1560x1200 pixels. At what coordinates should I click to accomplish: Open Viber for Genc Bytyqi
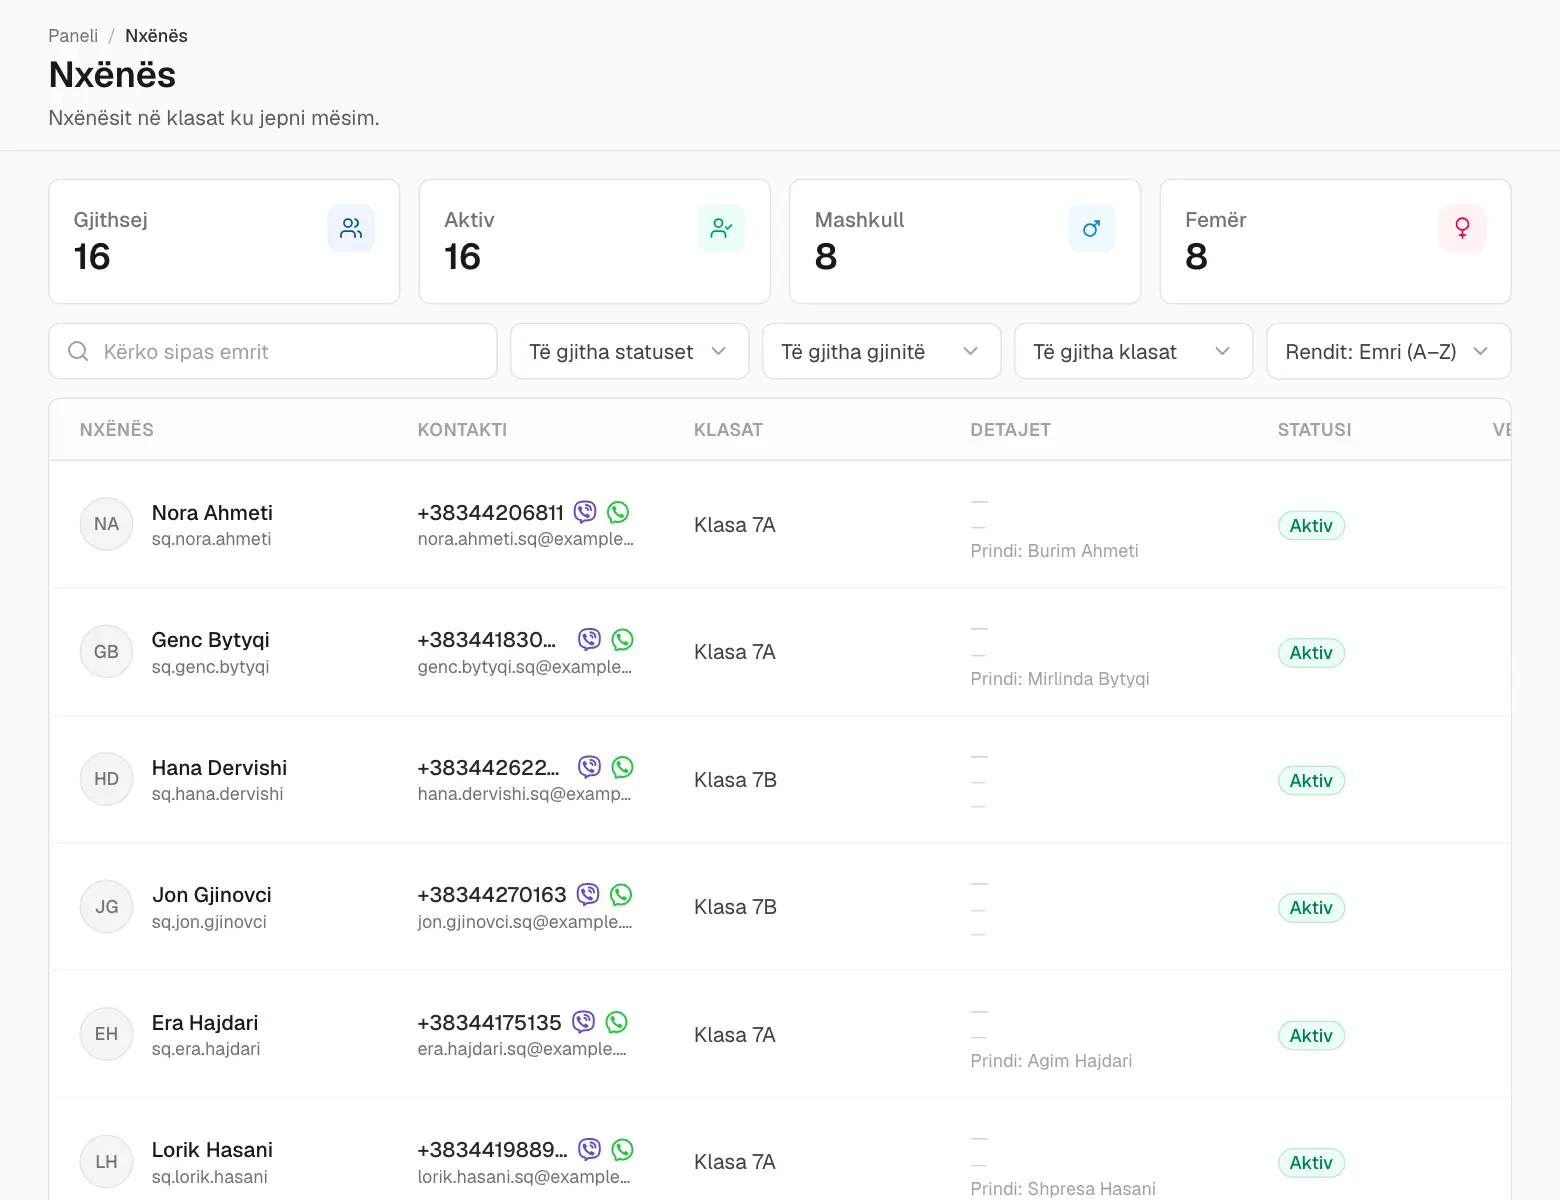pyautogui.click(x=590, y=639)
